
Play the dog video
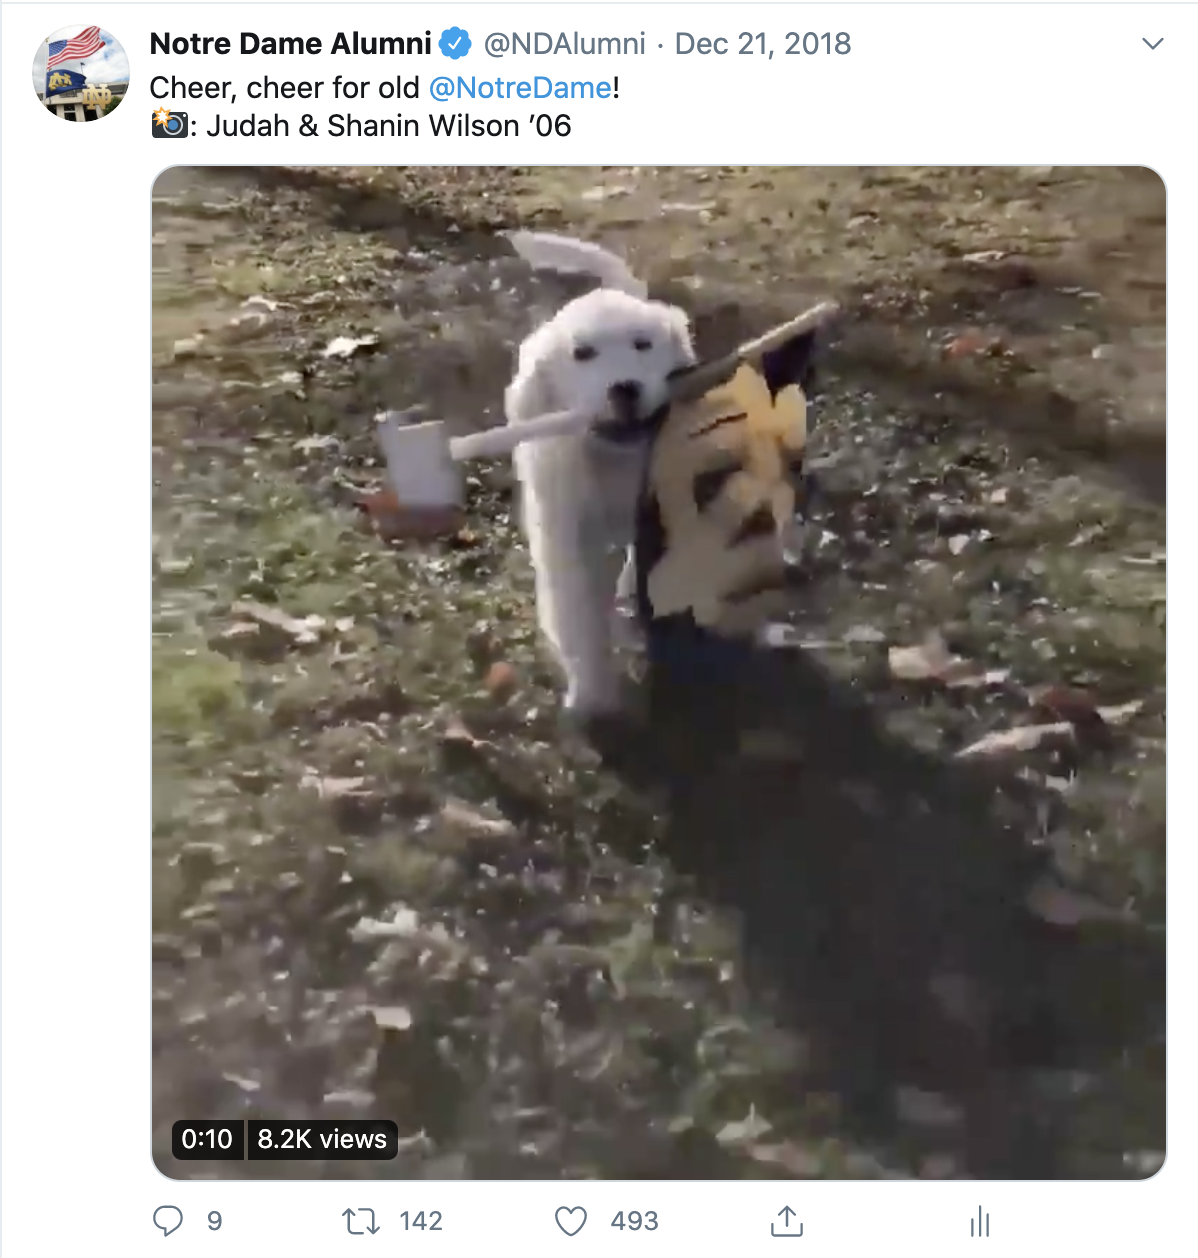pyautogui.click(x=659, y=672)
